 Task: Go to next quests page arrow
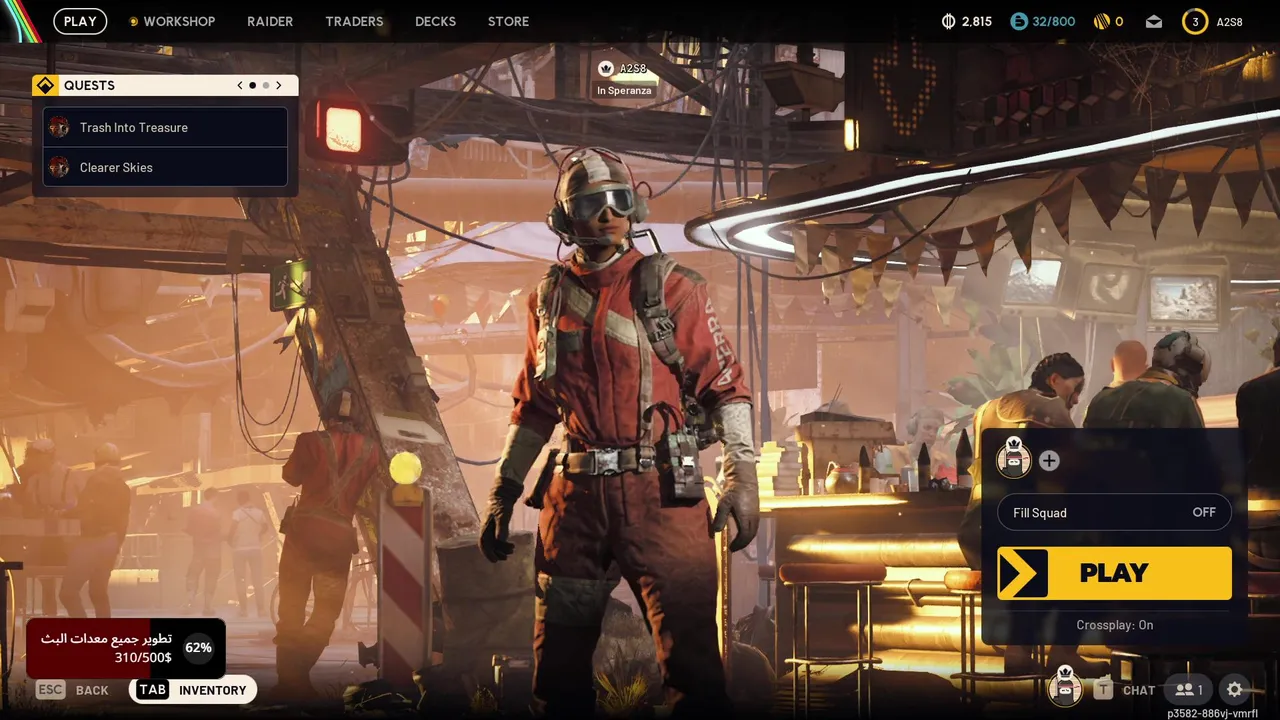click(279, 85)
